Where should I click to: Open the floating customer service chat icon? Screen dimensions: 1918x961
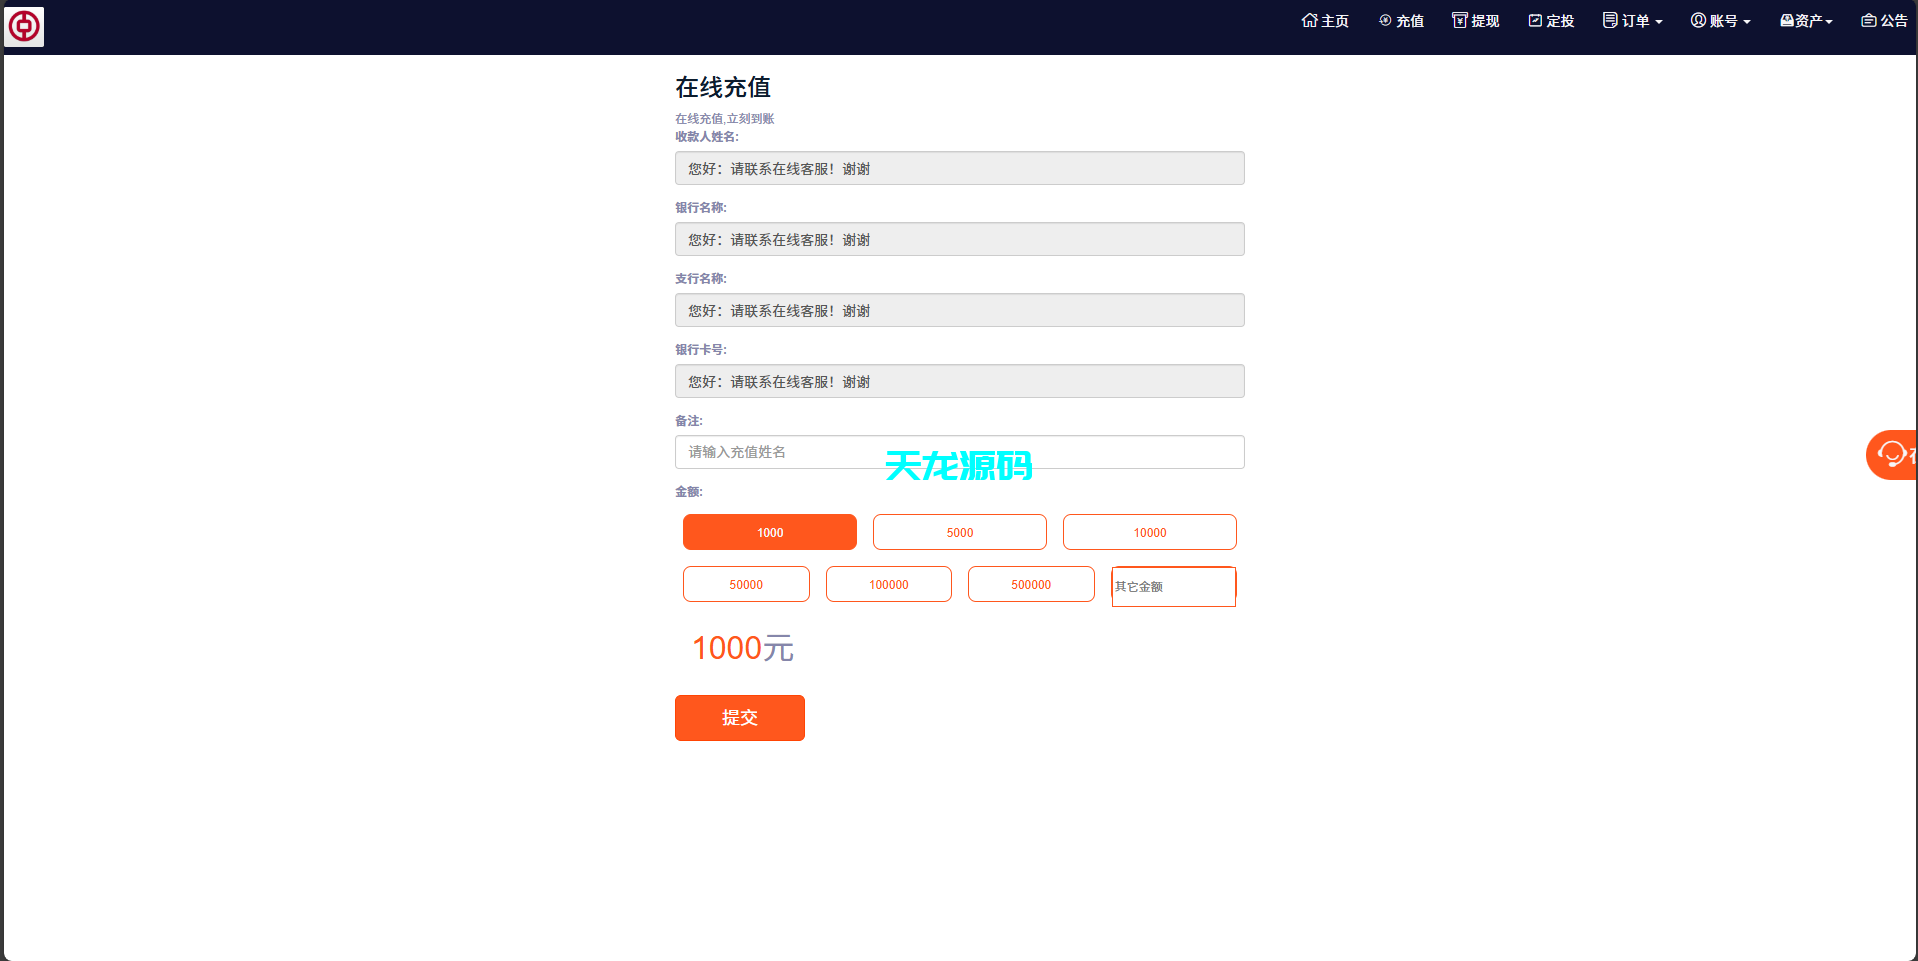tap(1892, 454)
